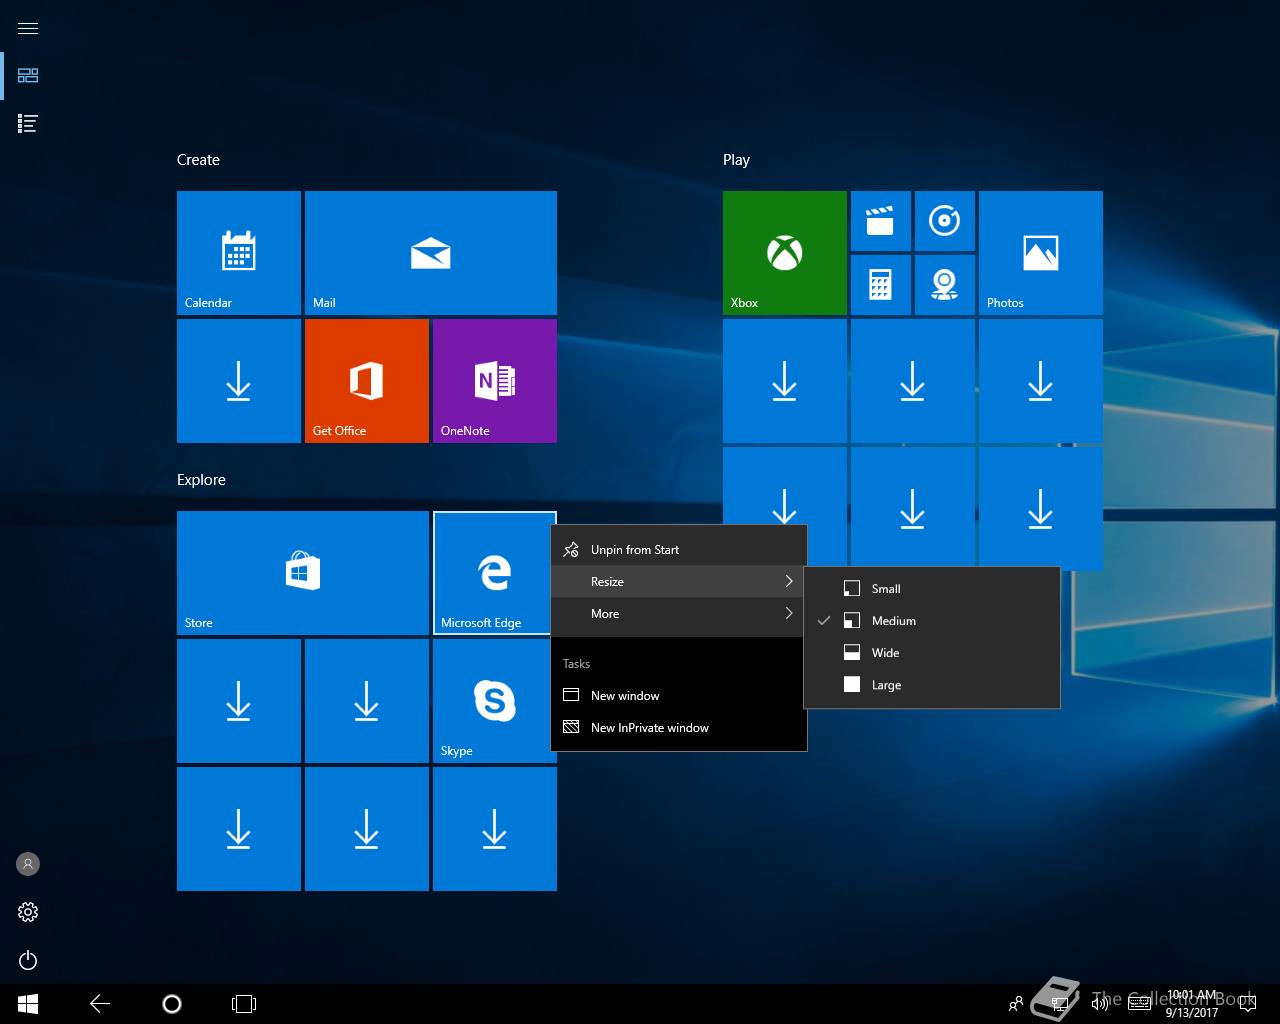Click the Microsoft Edge tile
The width and height of the screenshot is (1280, 1024).
tap(493, 573)
